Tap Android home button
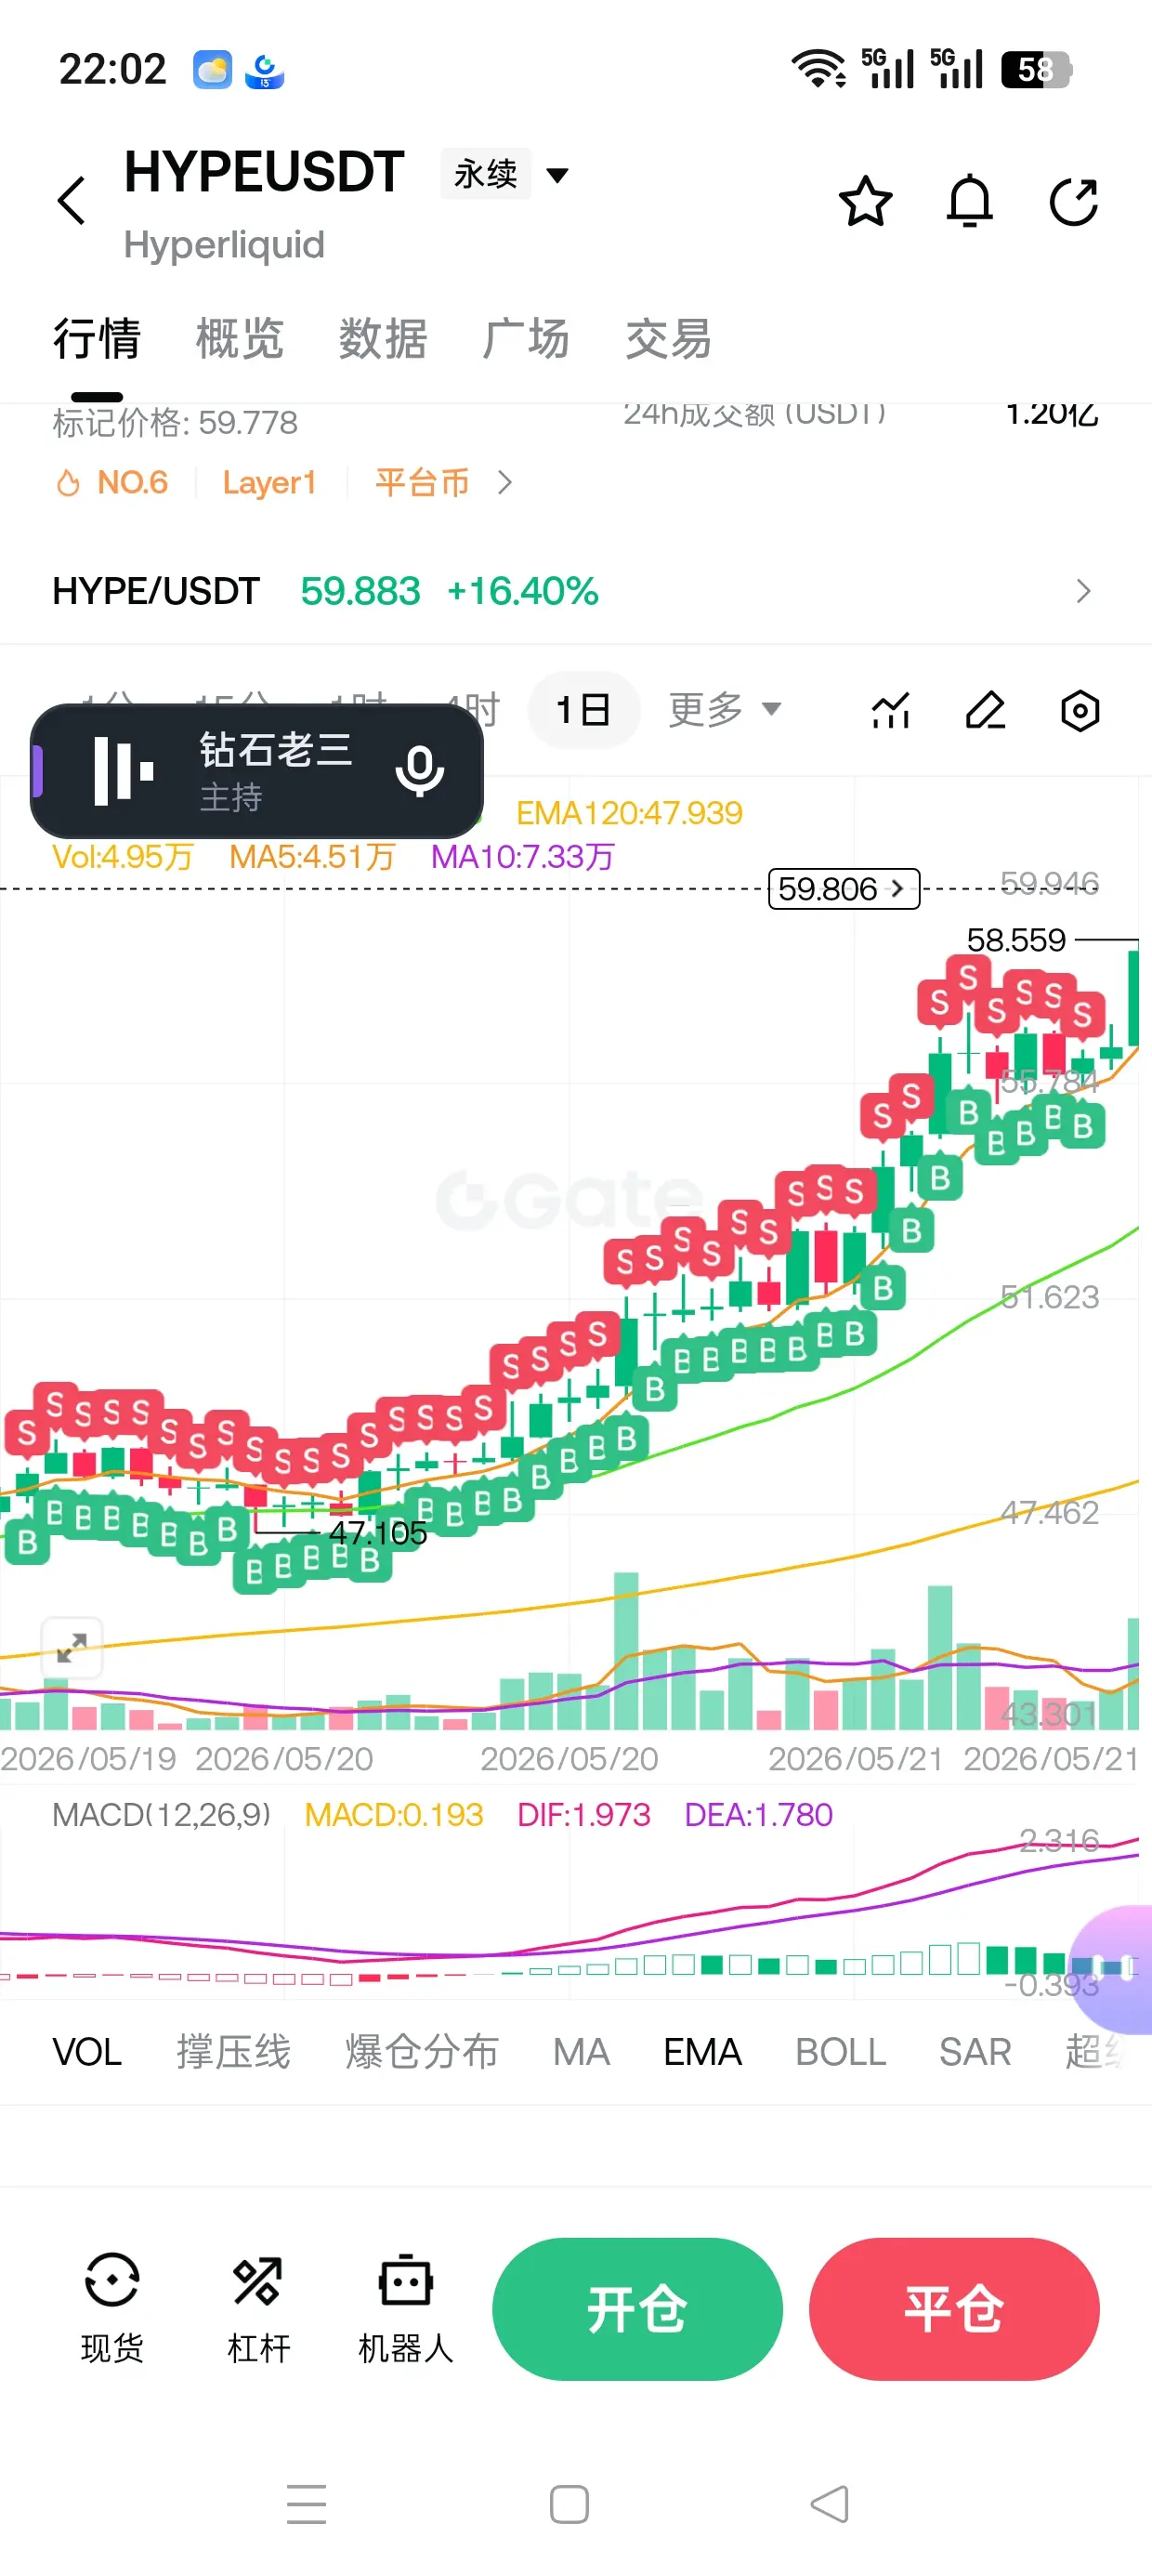This screenshot has height=2576, width=1152. point(569,2504)
